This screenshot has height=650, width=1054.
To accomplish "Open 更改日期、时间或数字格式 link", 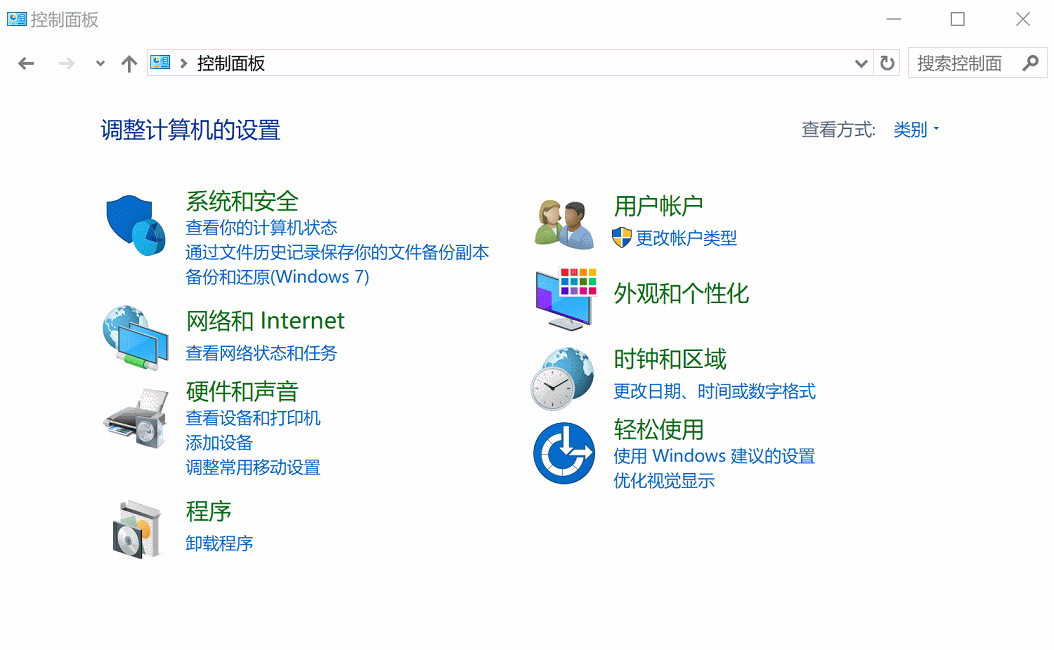I will [714, 391].
